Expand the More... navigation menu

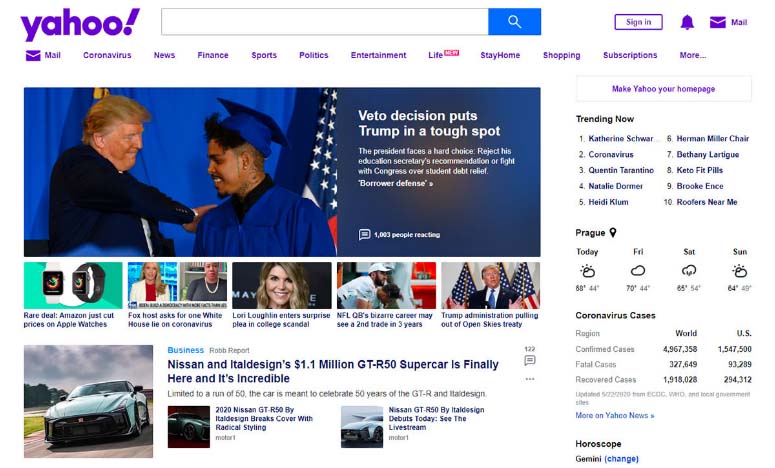coord(692,56)
